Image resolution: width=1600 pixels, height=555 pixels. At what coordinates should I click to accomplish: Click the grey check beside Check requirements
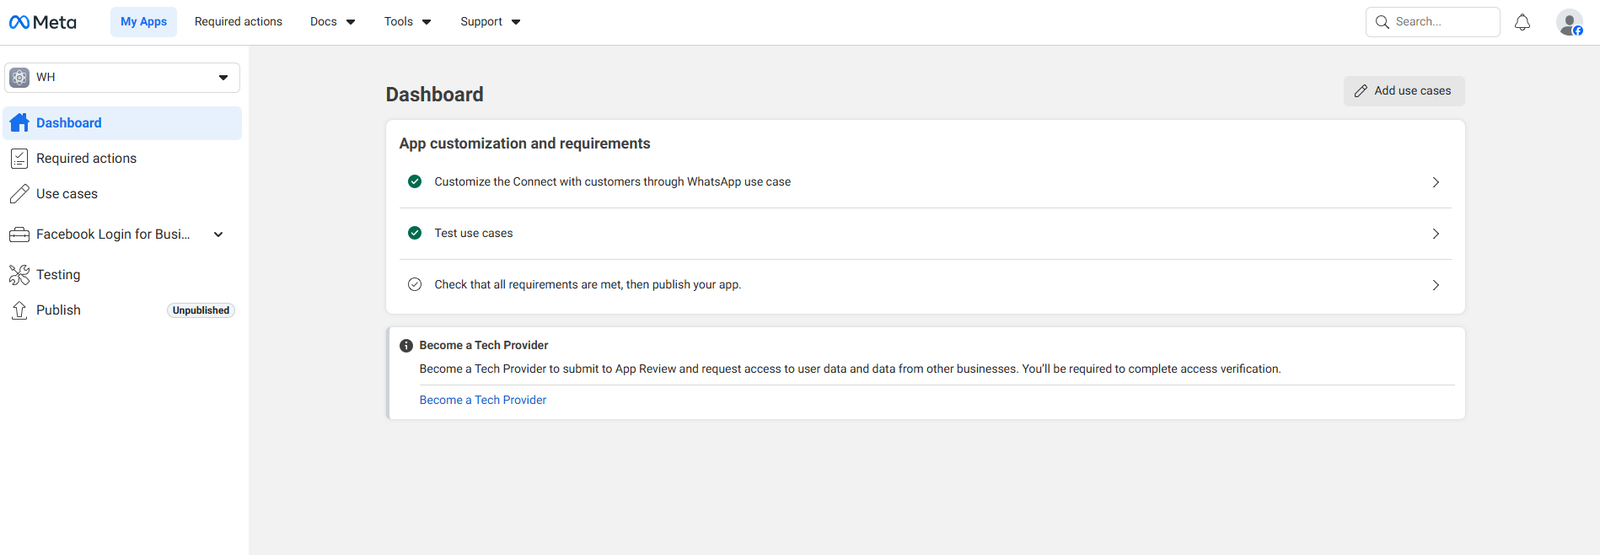click(x=415, y=284)
